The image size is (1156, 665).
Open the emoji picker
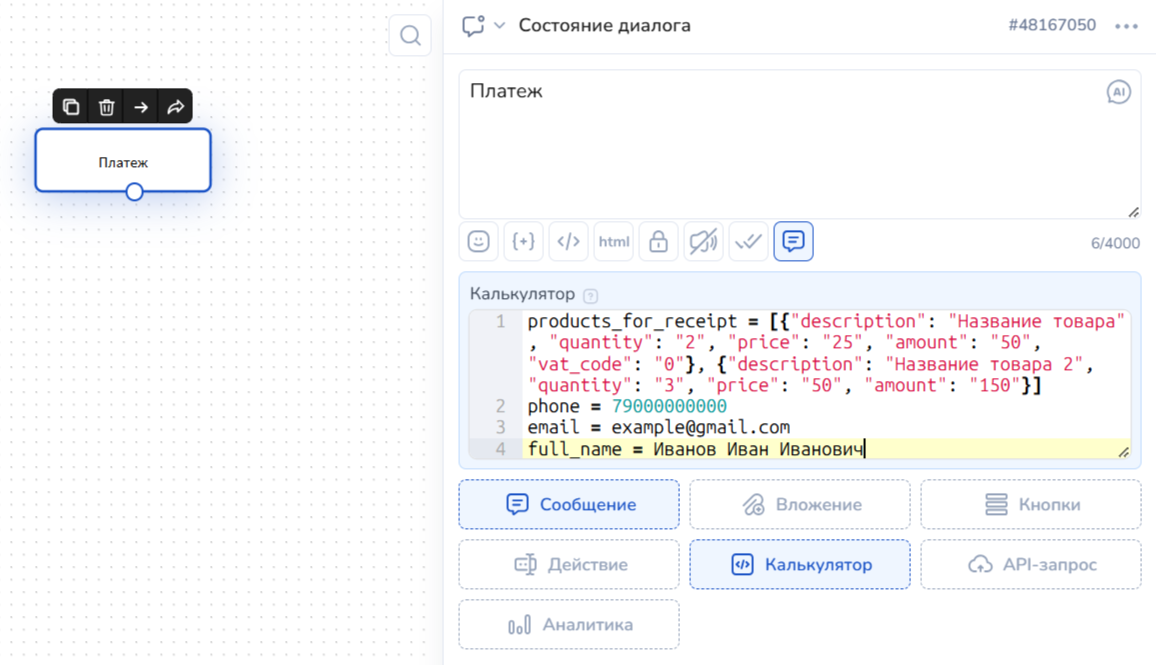pos(479,242)
